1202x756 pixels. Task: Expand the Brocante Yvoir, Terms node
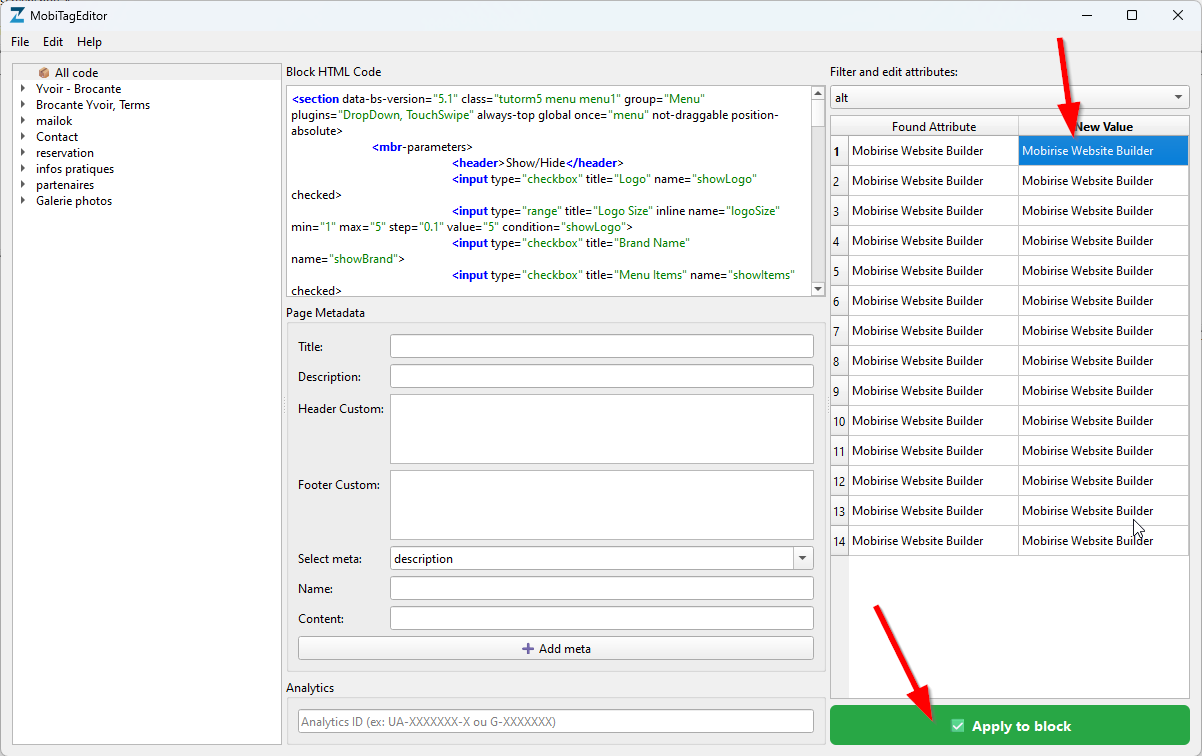tap(23, 105)
